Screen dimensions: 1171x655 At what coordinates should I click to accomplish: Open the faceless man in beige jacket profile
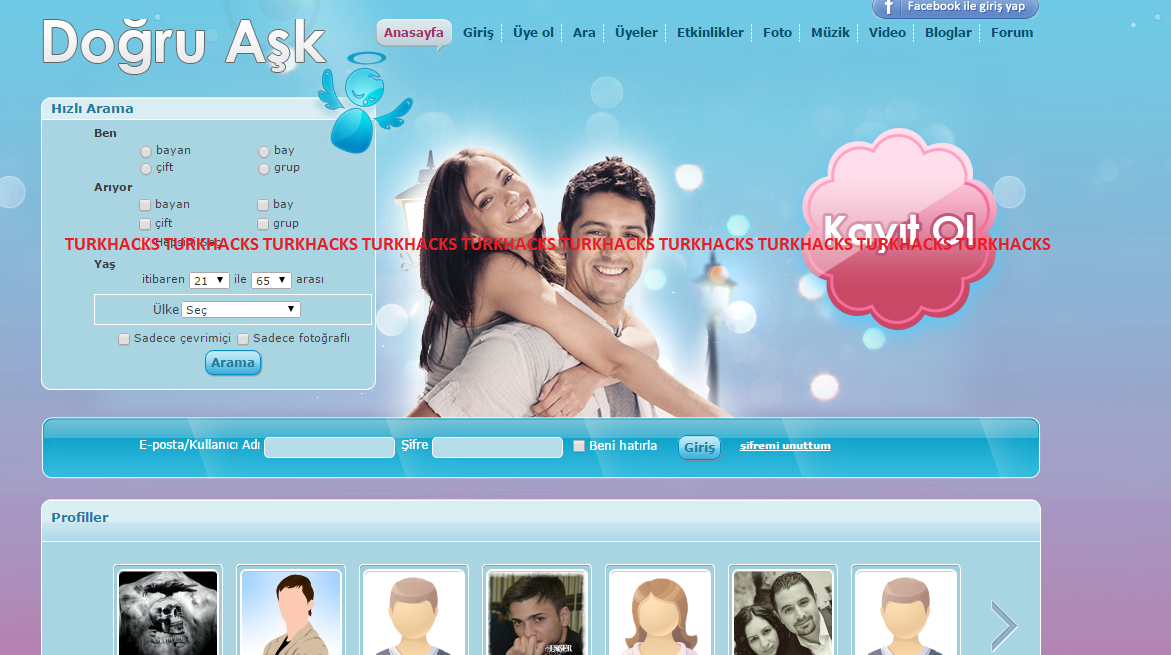pos(291,612)
